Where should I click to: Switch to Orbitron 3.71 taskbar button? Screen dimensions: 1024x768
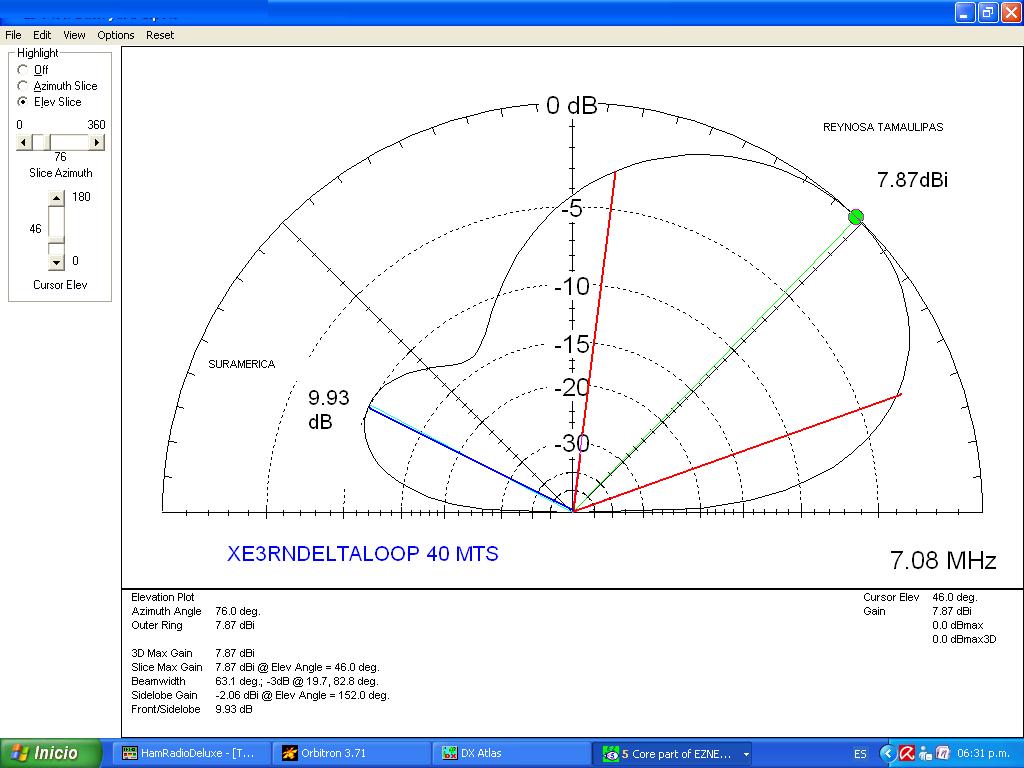(x=353, y=753)
